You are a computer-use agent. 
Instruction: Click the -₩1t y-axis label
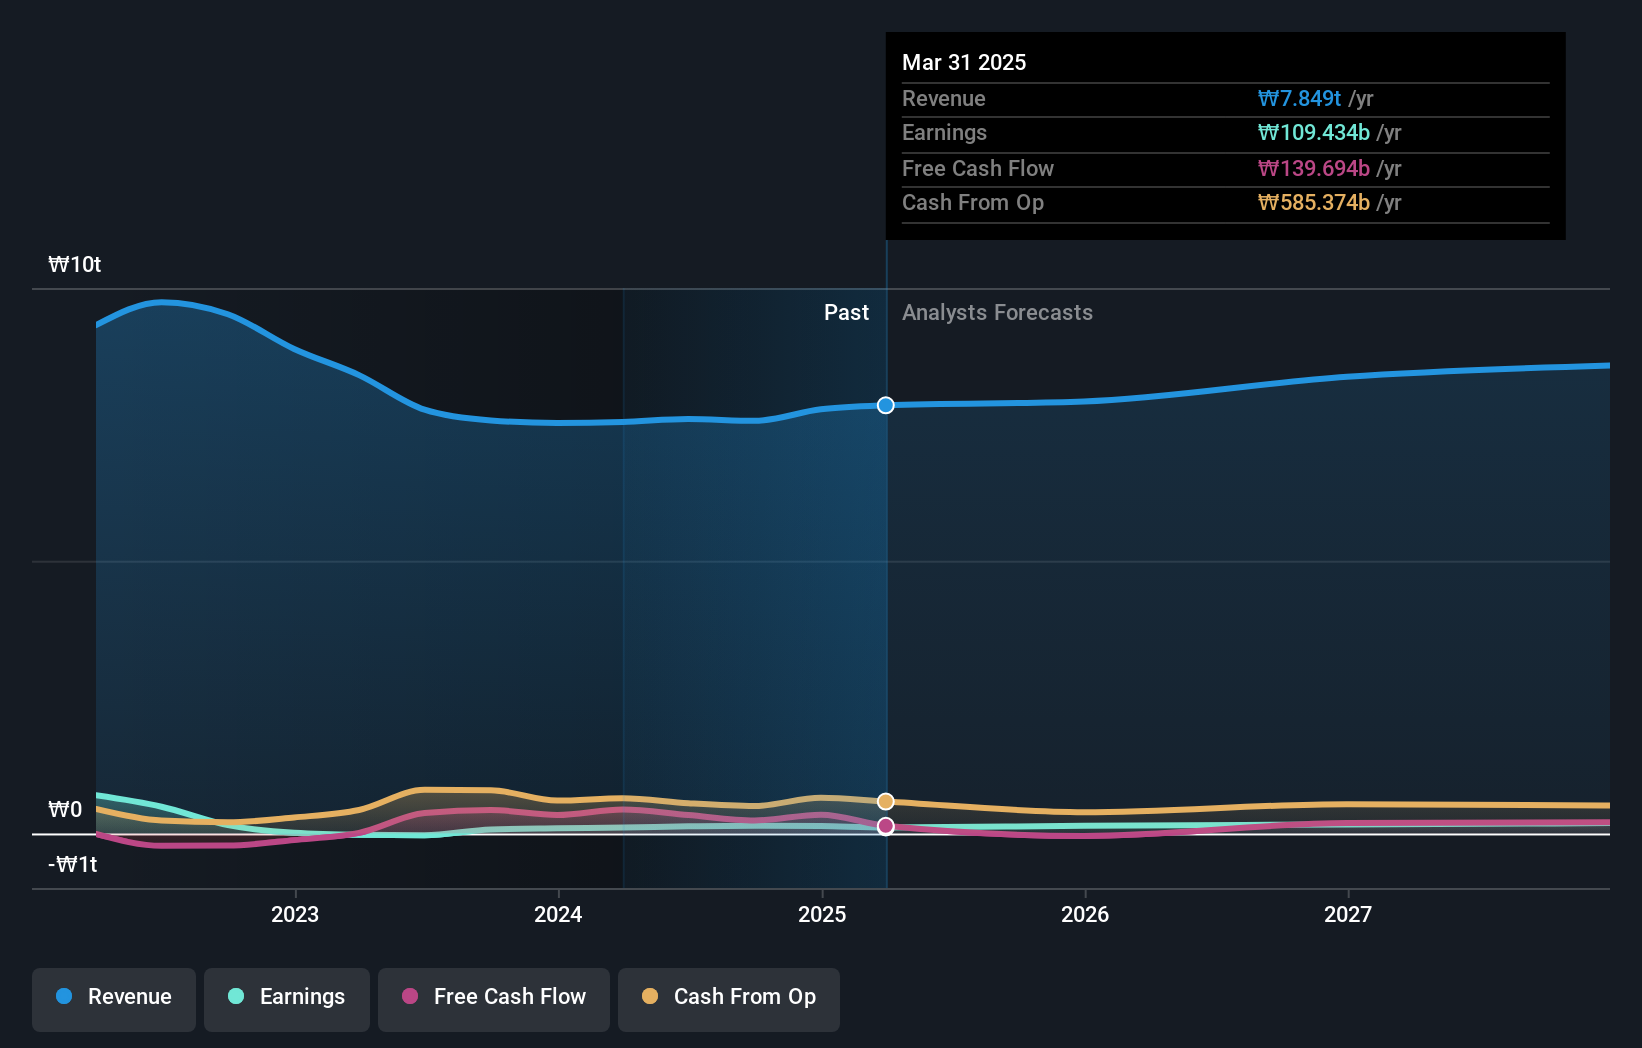(x=73, y=864)
